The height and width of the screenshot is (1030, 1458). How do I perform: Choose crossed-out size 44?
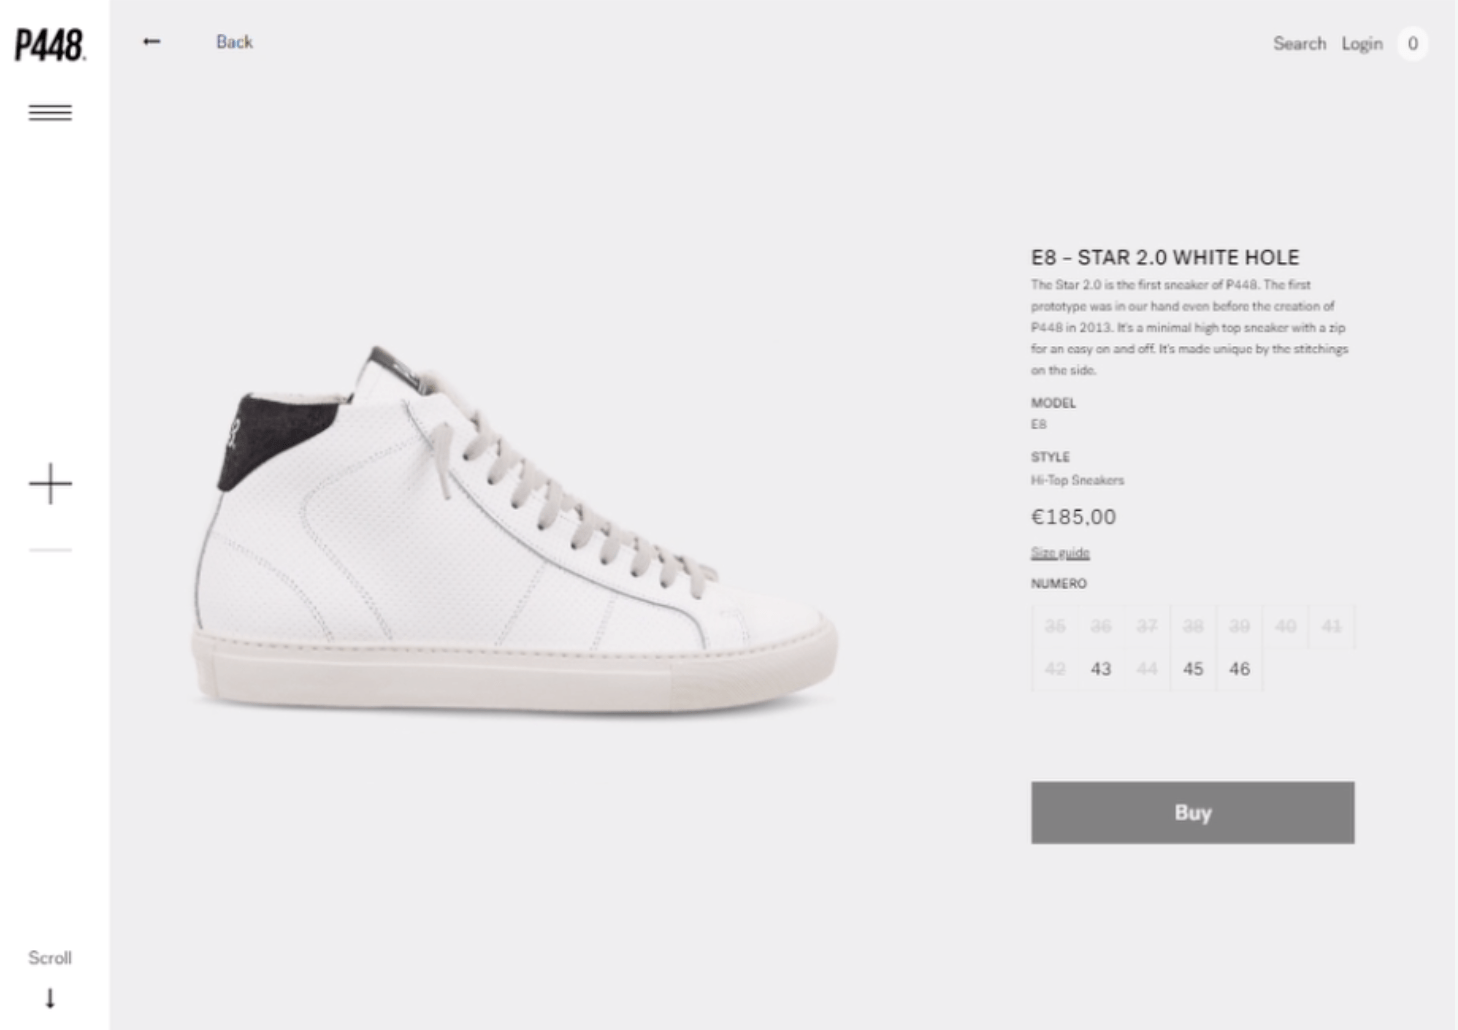(x=1147, y=669)
